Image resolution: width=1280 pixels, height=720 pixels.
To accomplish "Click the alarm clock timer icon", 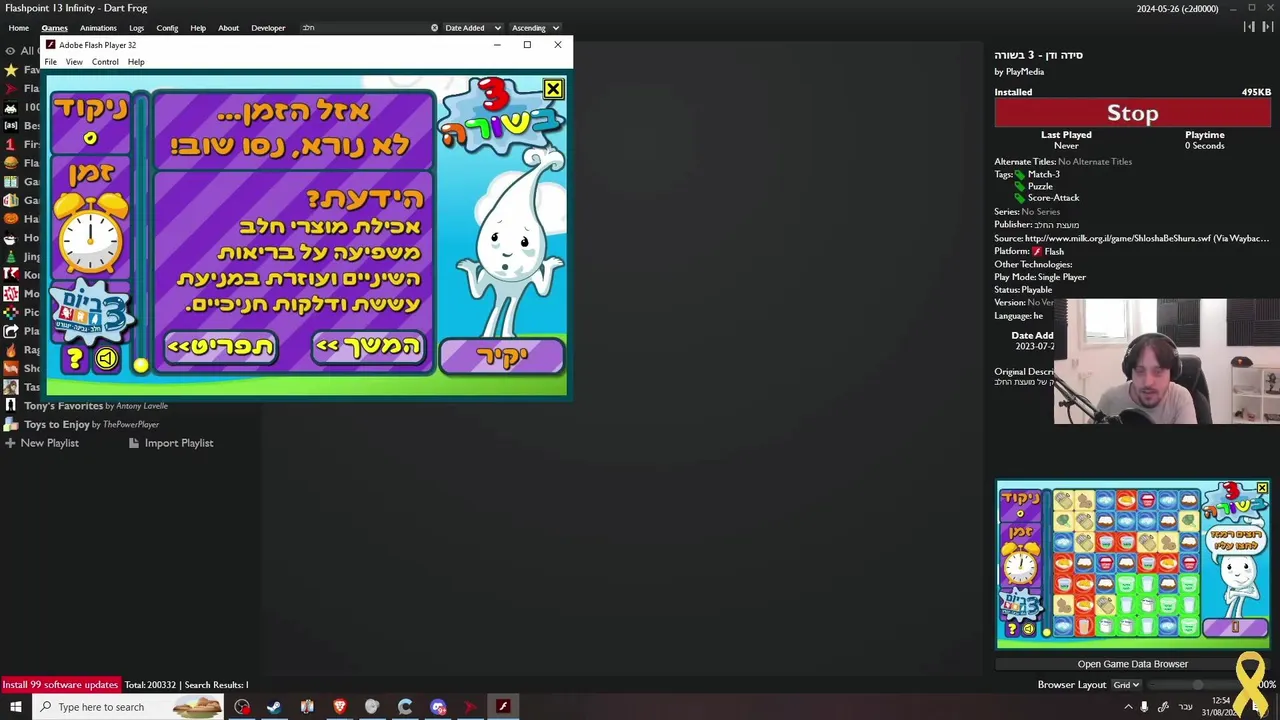I will click(x=91, y=233).
